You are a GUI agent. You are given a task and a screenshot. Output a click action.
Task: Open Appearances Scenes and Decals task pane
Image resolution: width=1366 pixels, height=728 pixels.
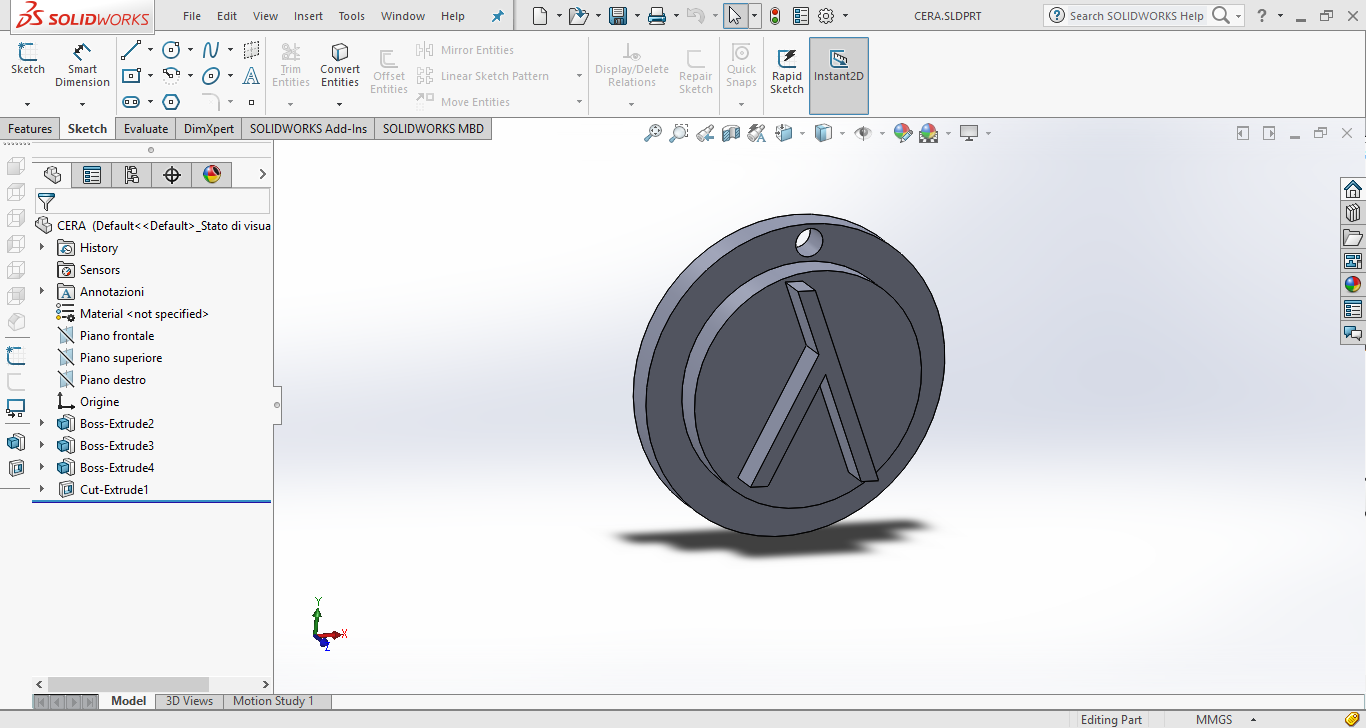(x=1353, y=285)
